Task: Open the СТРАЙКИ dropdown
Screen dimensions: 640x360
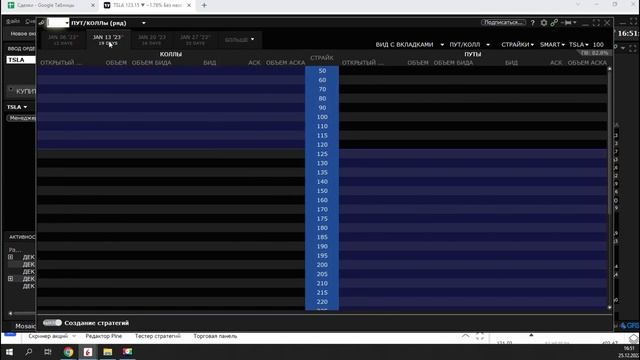Action: point(517,44)
